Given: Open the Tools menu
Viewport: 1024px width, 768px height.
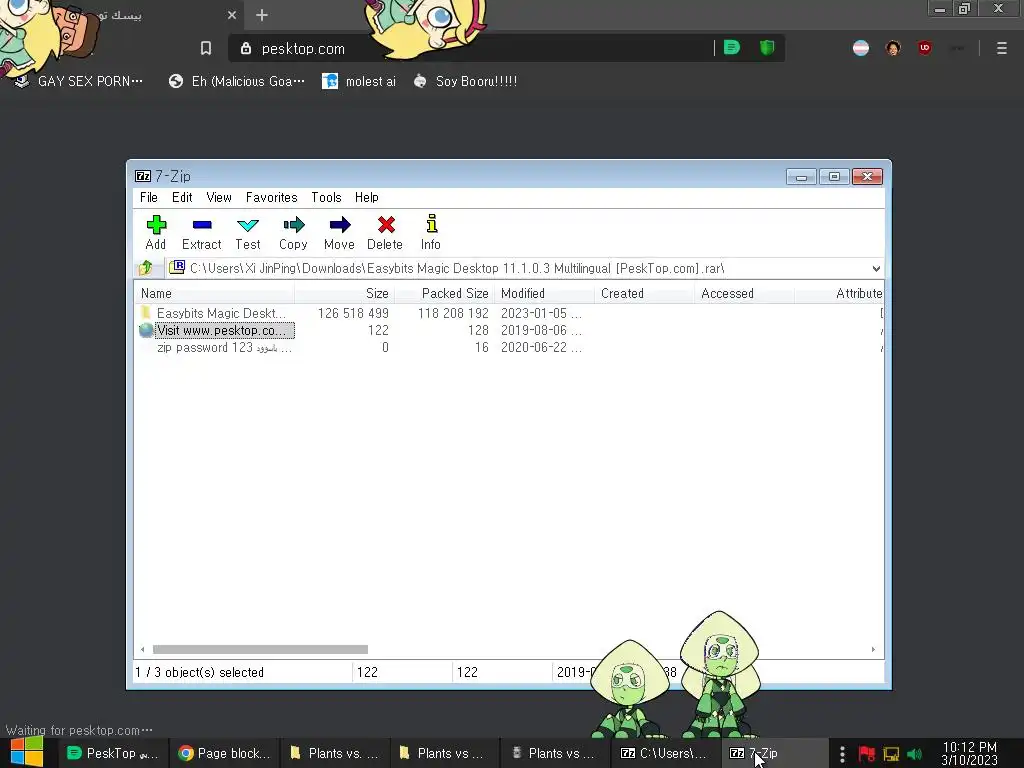Looking at the screenshot, I should pos(326,197).
